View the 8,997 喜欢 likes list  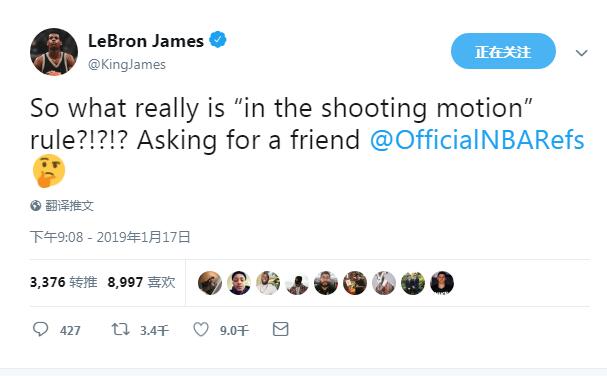pos(141,282)
